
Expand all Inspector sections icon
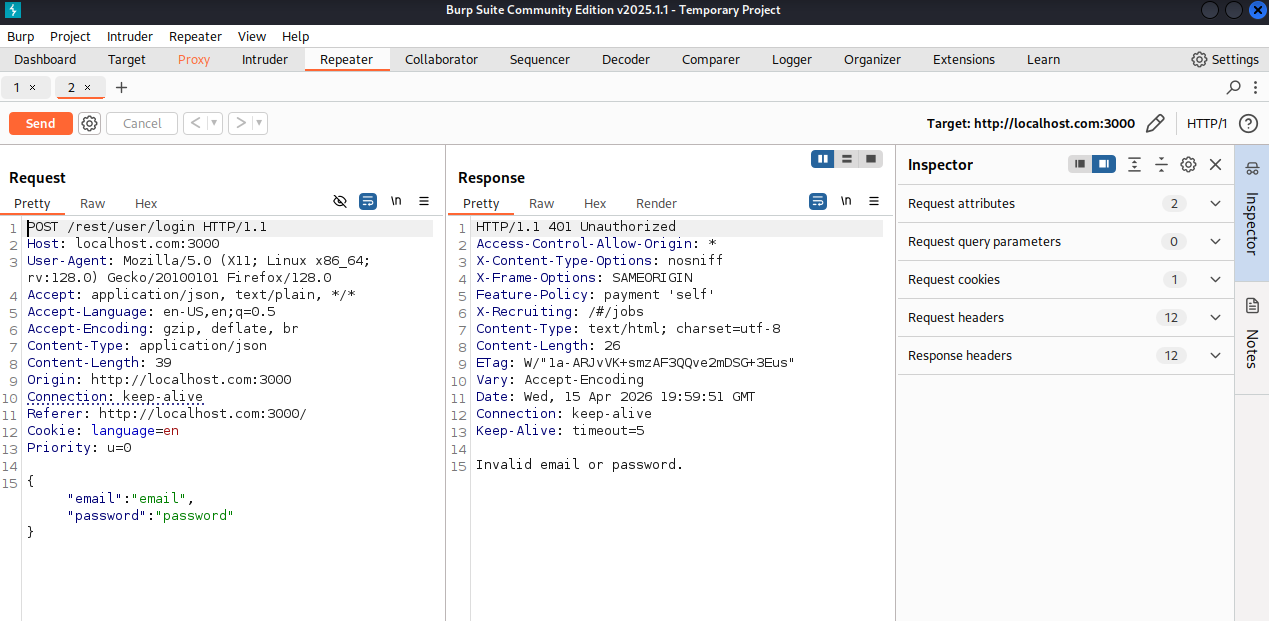click(1134, 164)
